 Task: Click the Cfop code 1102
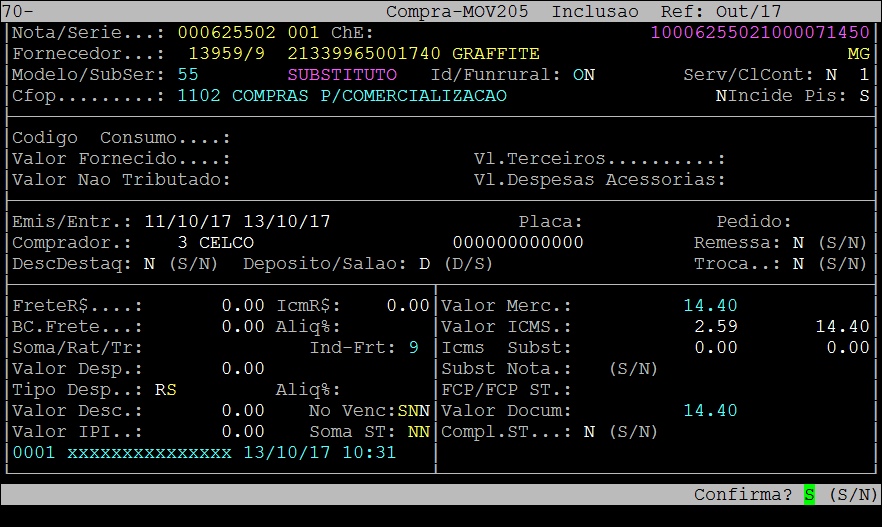[199, 96]
